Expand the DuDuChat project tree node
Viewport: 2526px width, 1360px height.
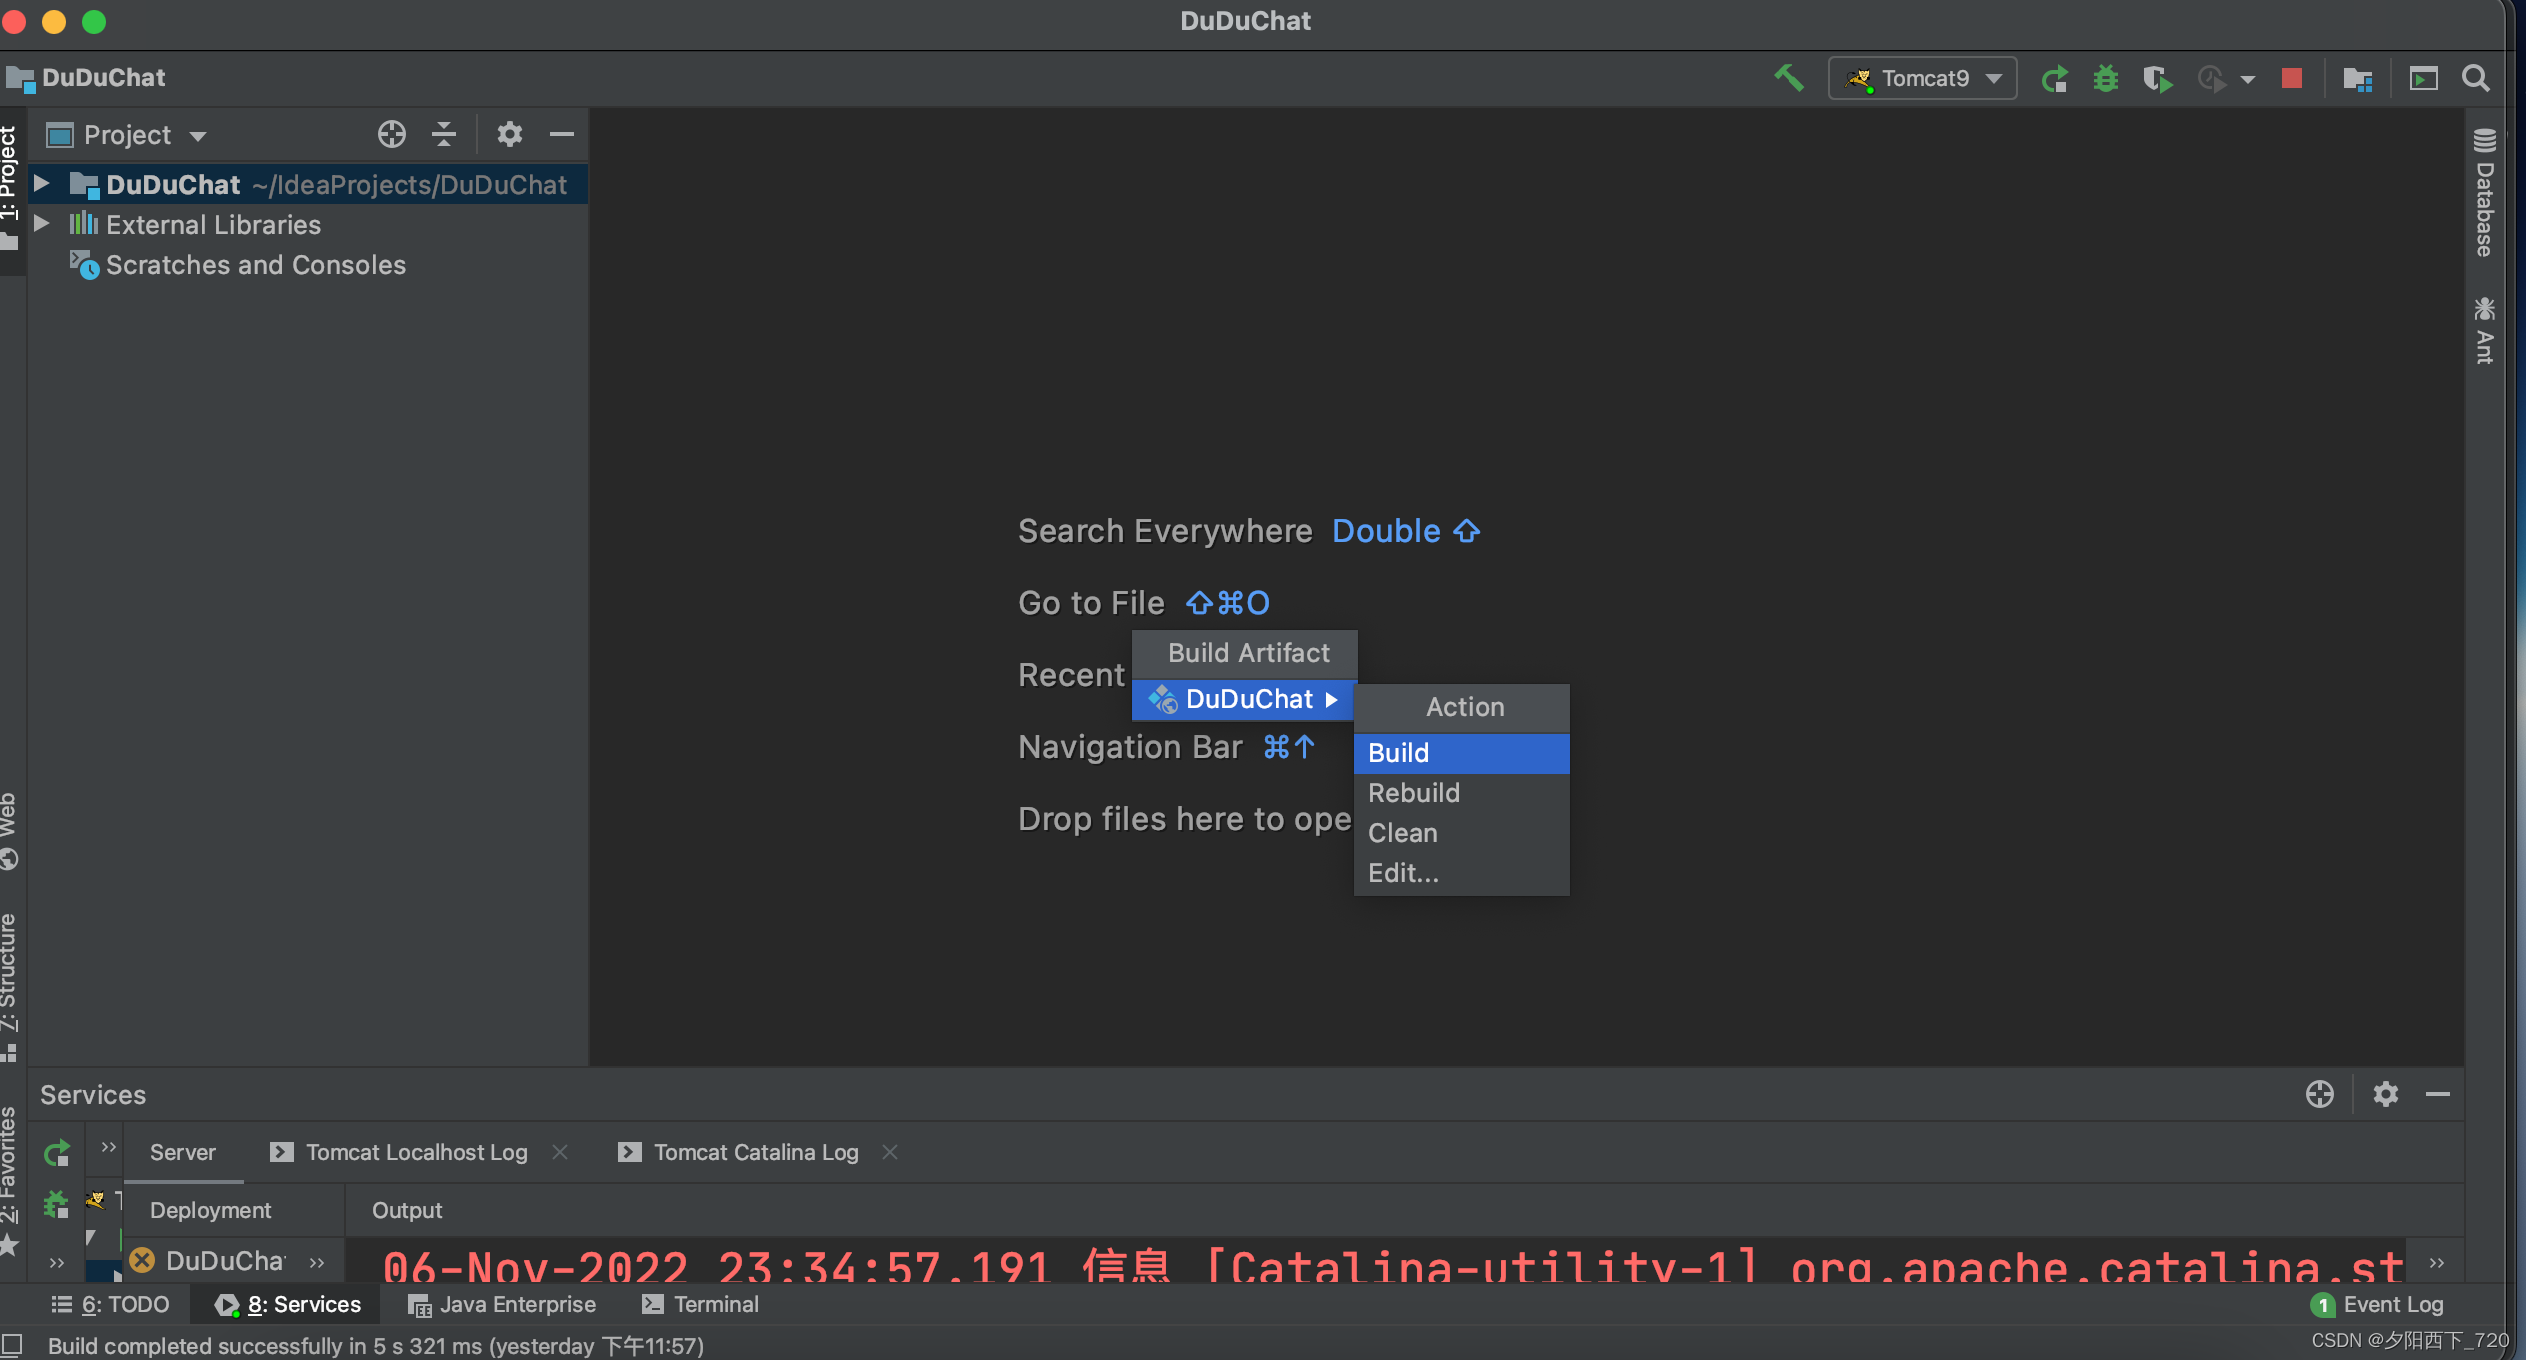click(x=42, y=184)
